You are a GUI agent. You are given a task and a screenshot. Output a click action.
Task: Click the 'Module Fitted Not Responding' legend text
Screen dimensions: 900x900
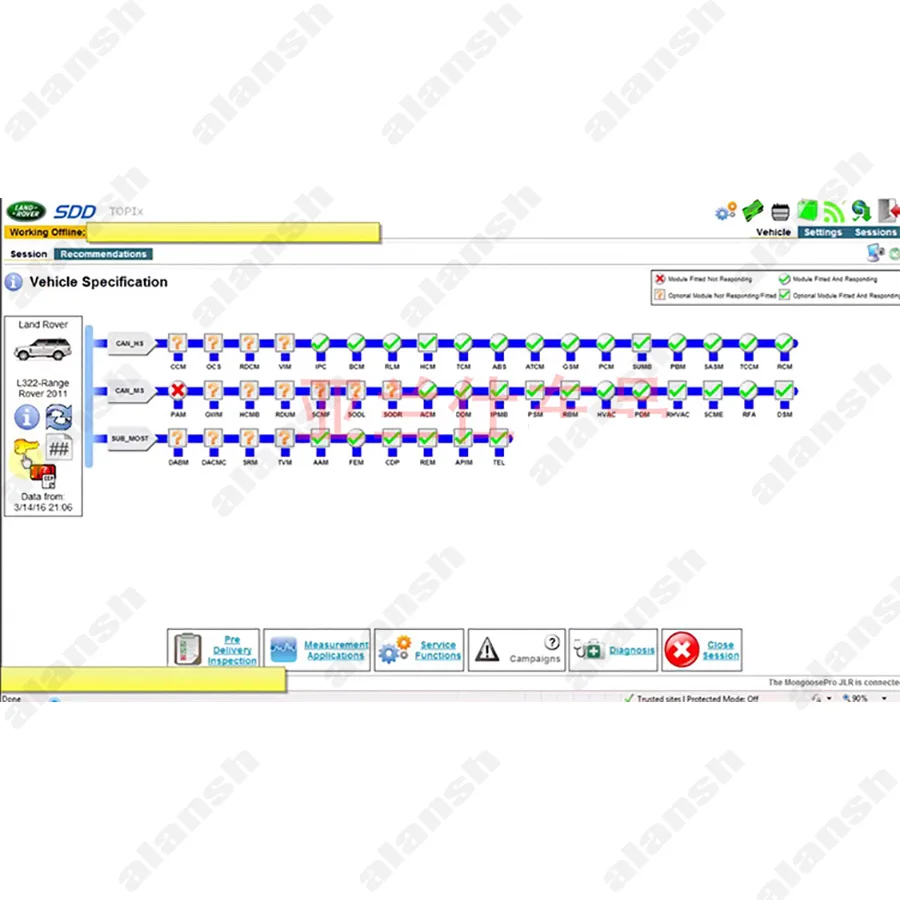click(x=709, y=279)
